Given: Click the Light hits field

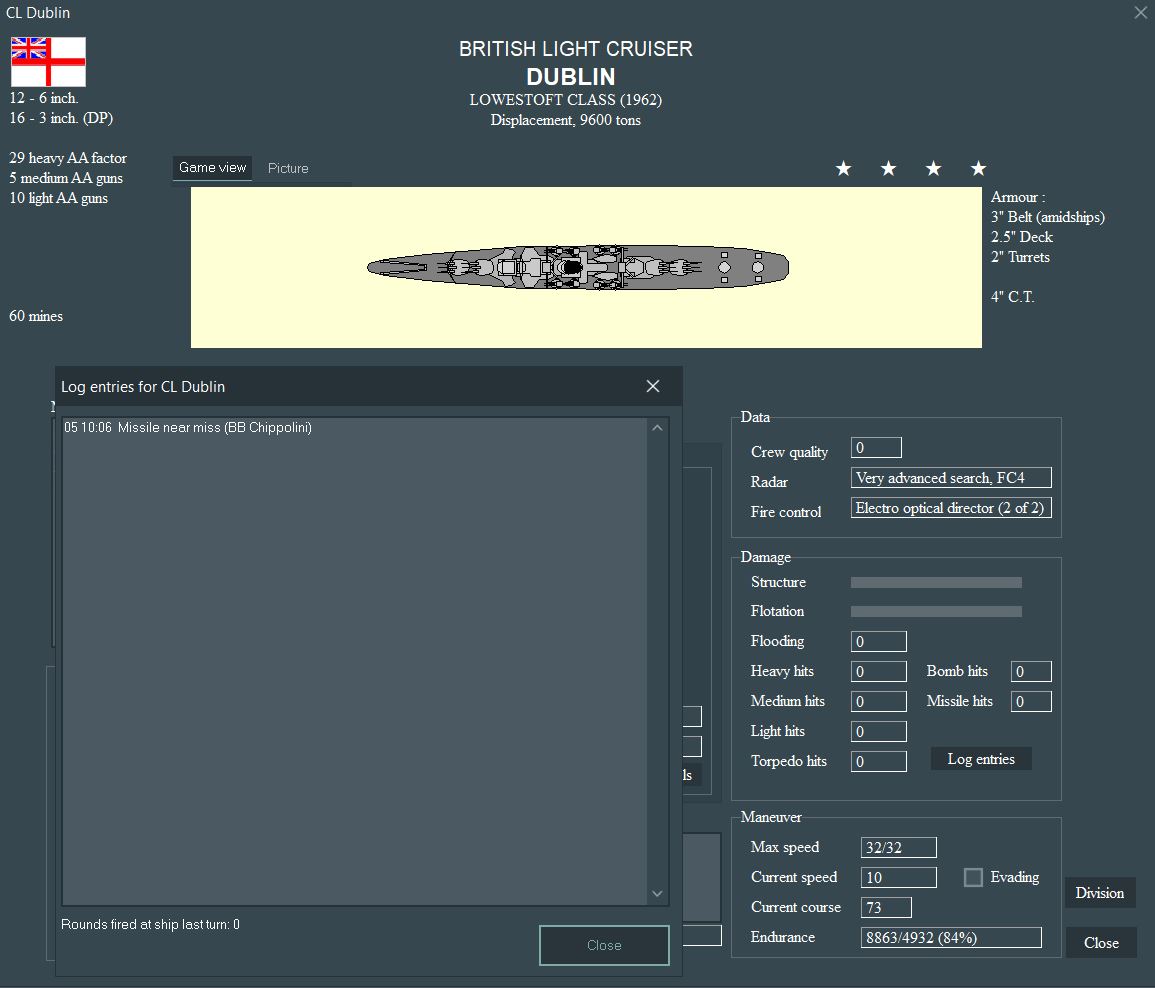Looking at the screenshot, I should point(879,731).
